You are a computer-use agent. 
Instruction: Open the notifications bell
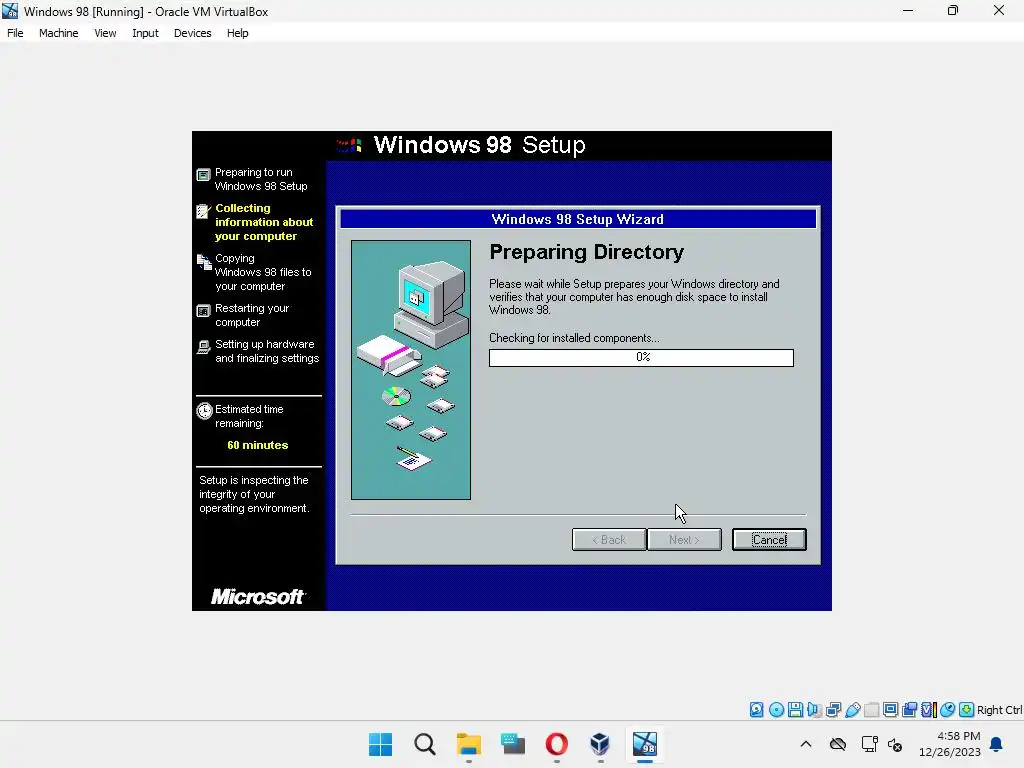[x=996, y=744]
